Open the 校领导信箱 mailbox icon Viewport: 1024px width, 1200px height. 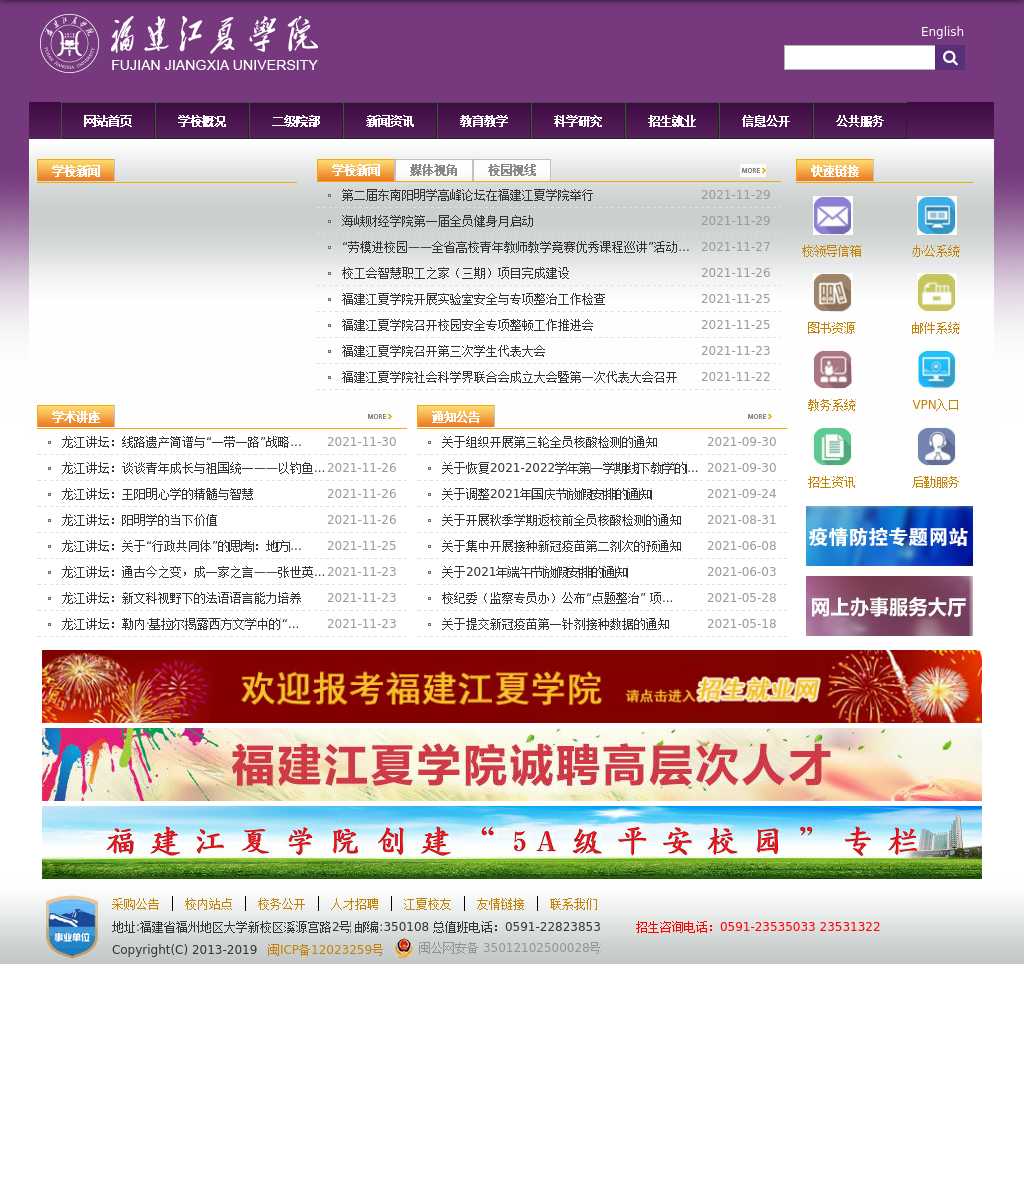pos(832,216)
